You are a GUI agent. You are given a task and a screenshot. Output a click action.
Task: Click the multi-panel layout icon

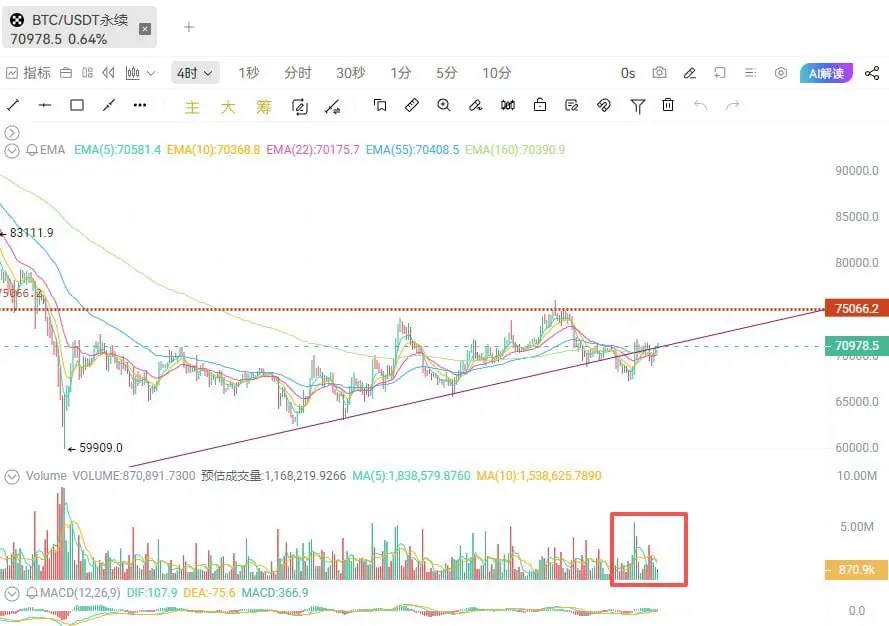pos(87,73)
